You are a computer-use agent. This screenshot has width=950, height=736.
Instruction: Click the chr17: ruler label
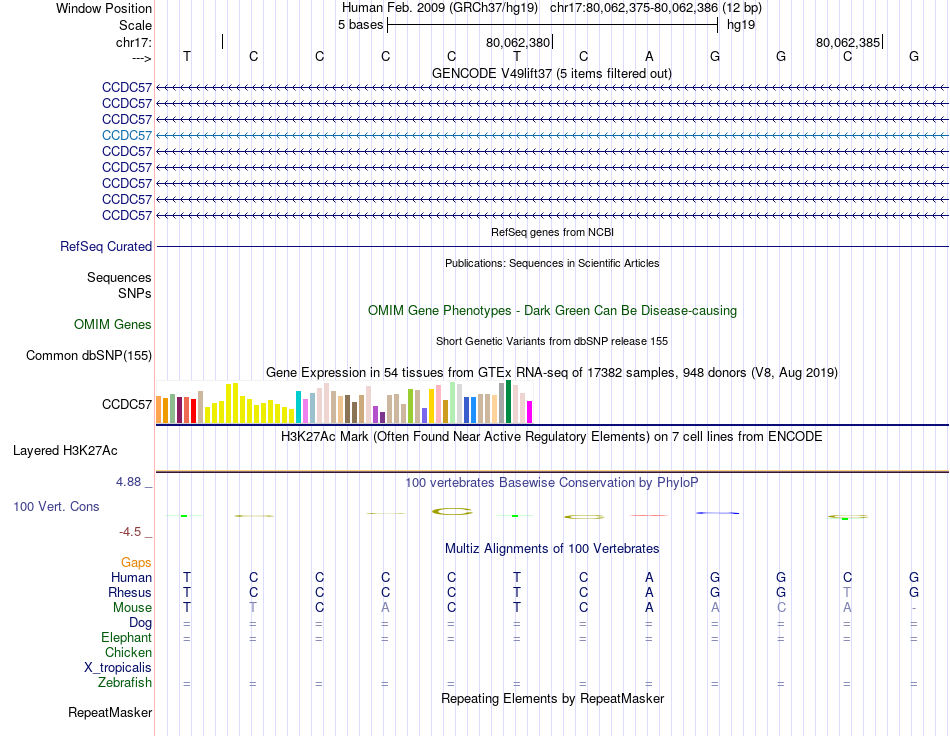(x=134, y=42)
